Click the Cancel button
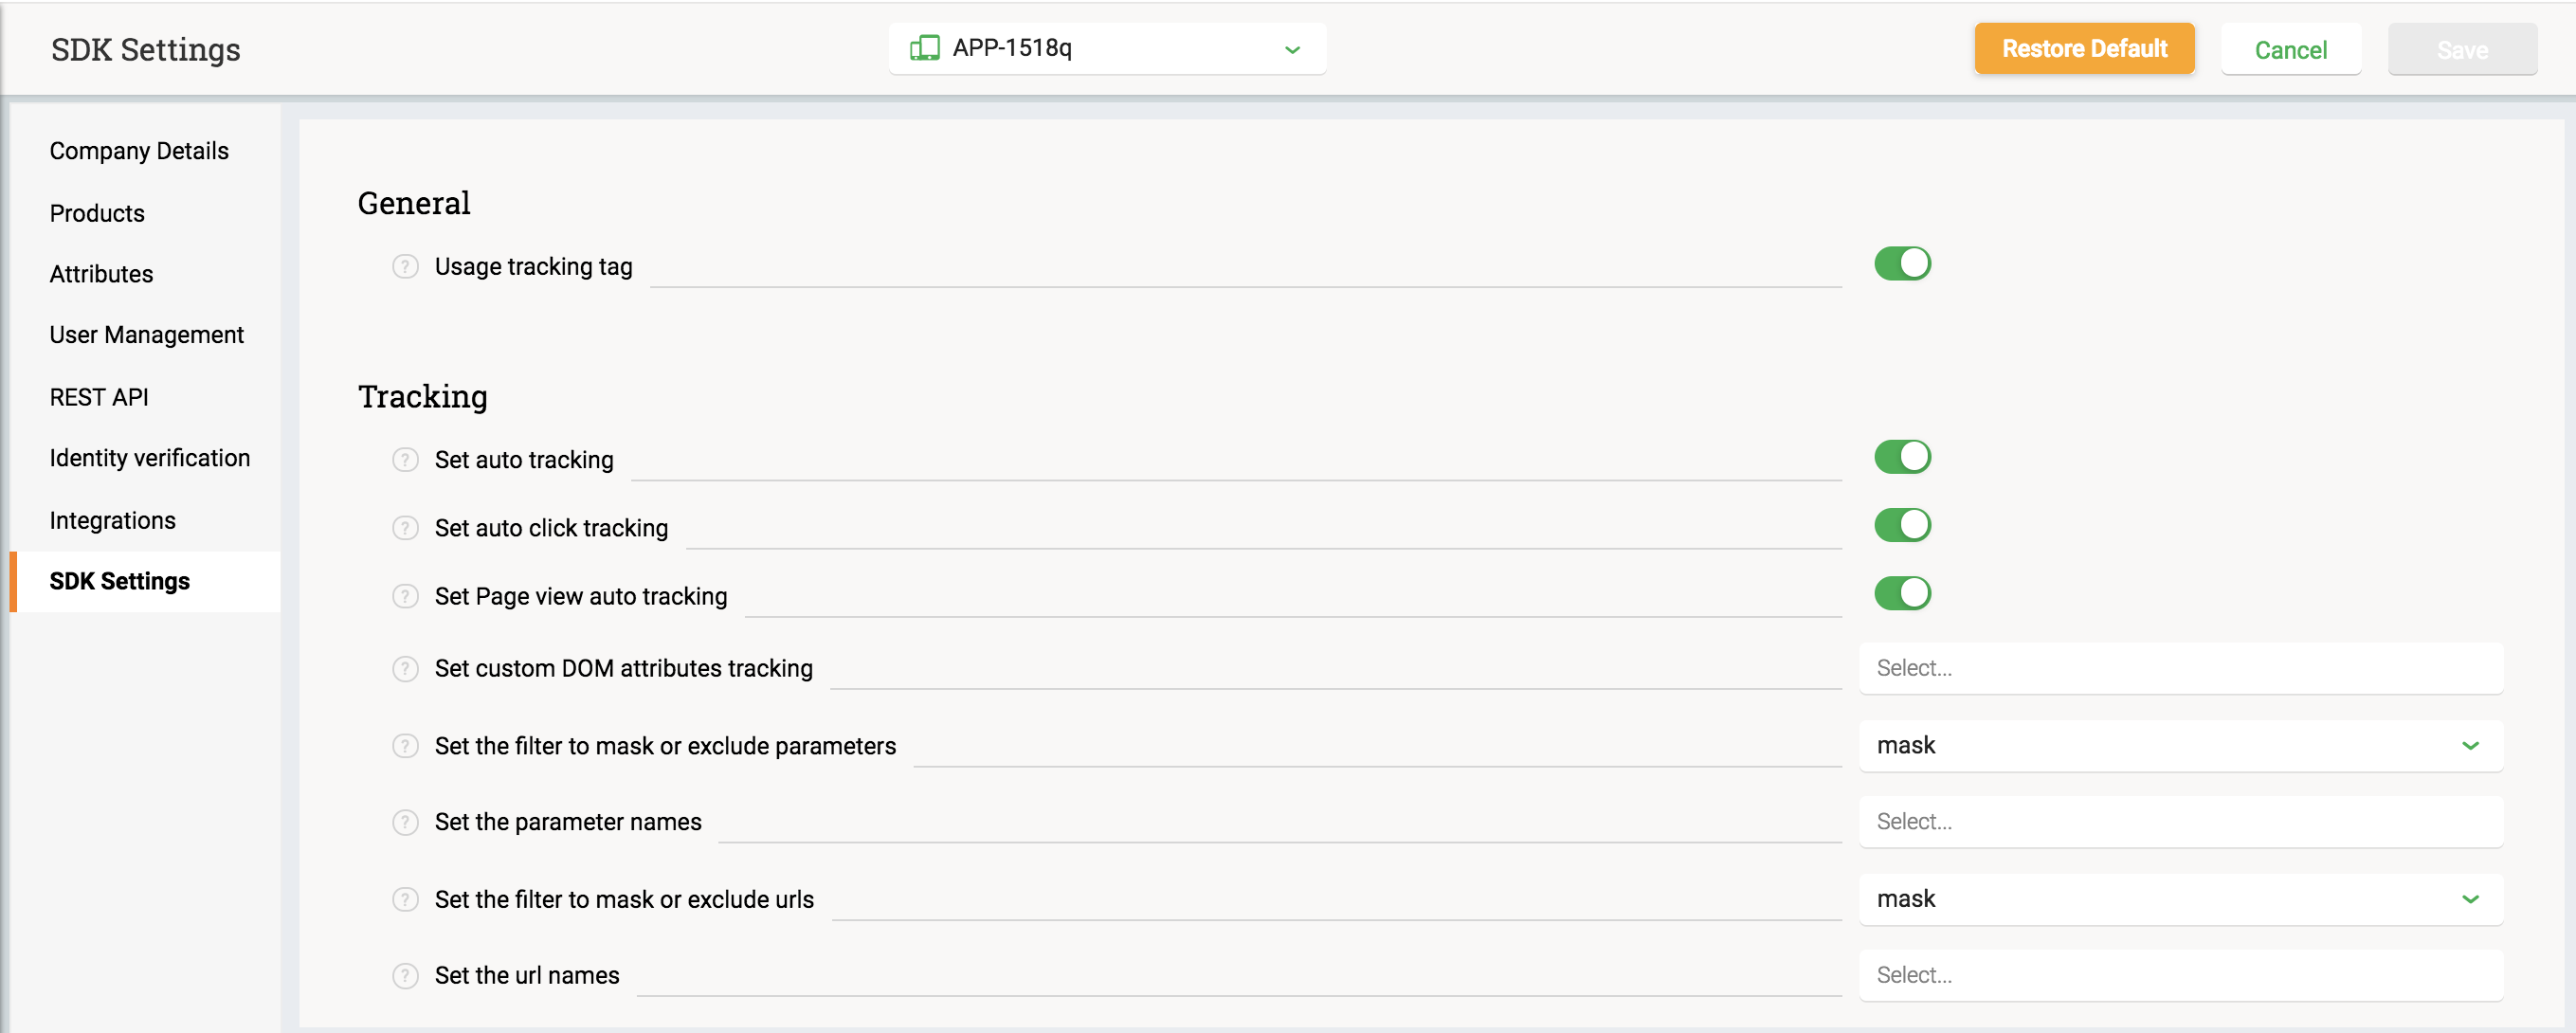Viewport: 2576px width, 1033px height. pyautogui.click(x=2290, y=49)
